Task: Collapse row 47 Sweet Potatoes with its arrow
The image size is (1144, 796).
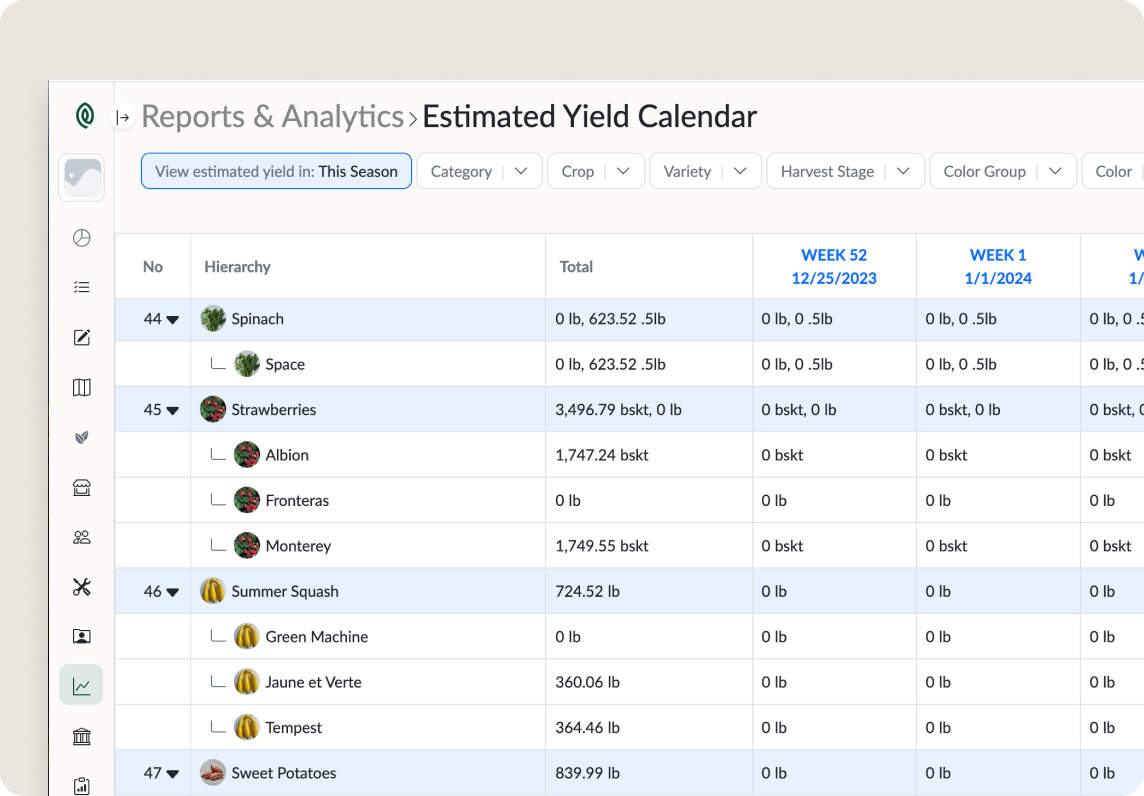Action: click(x=173, y=773)
